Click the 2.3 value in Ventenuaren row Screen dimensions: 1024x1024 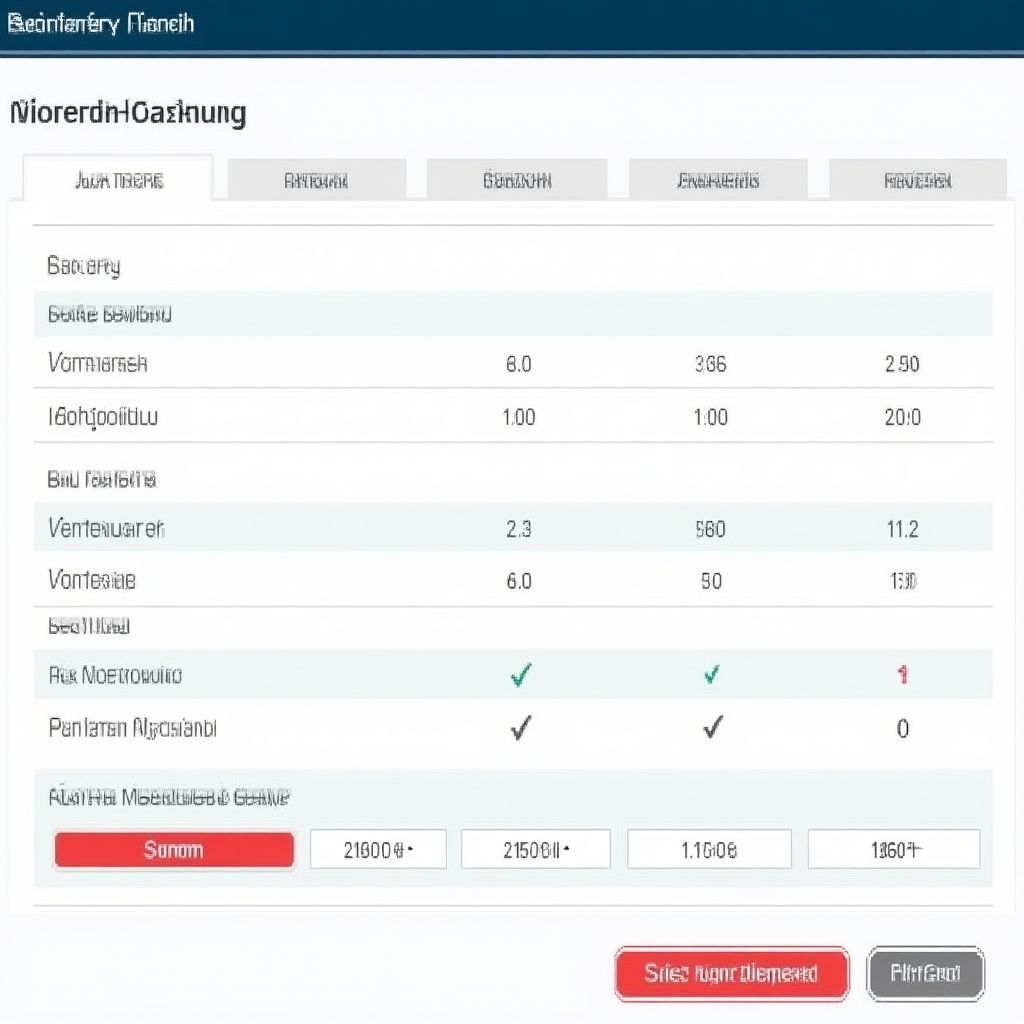(x=518, y=529)
